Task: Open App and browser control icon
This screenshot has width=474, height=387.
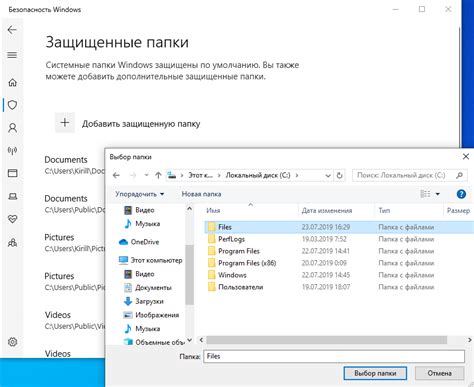Action: (12, 173)
